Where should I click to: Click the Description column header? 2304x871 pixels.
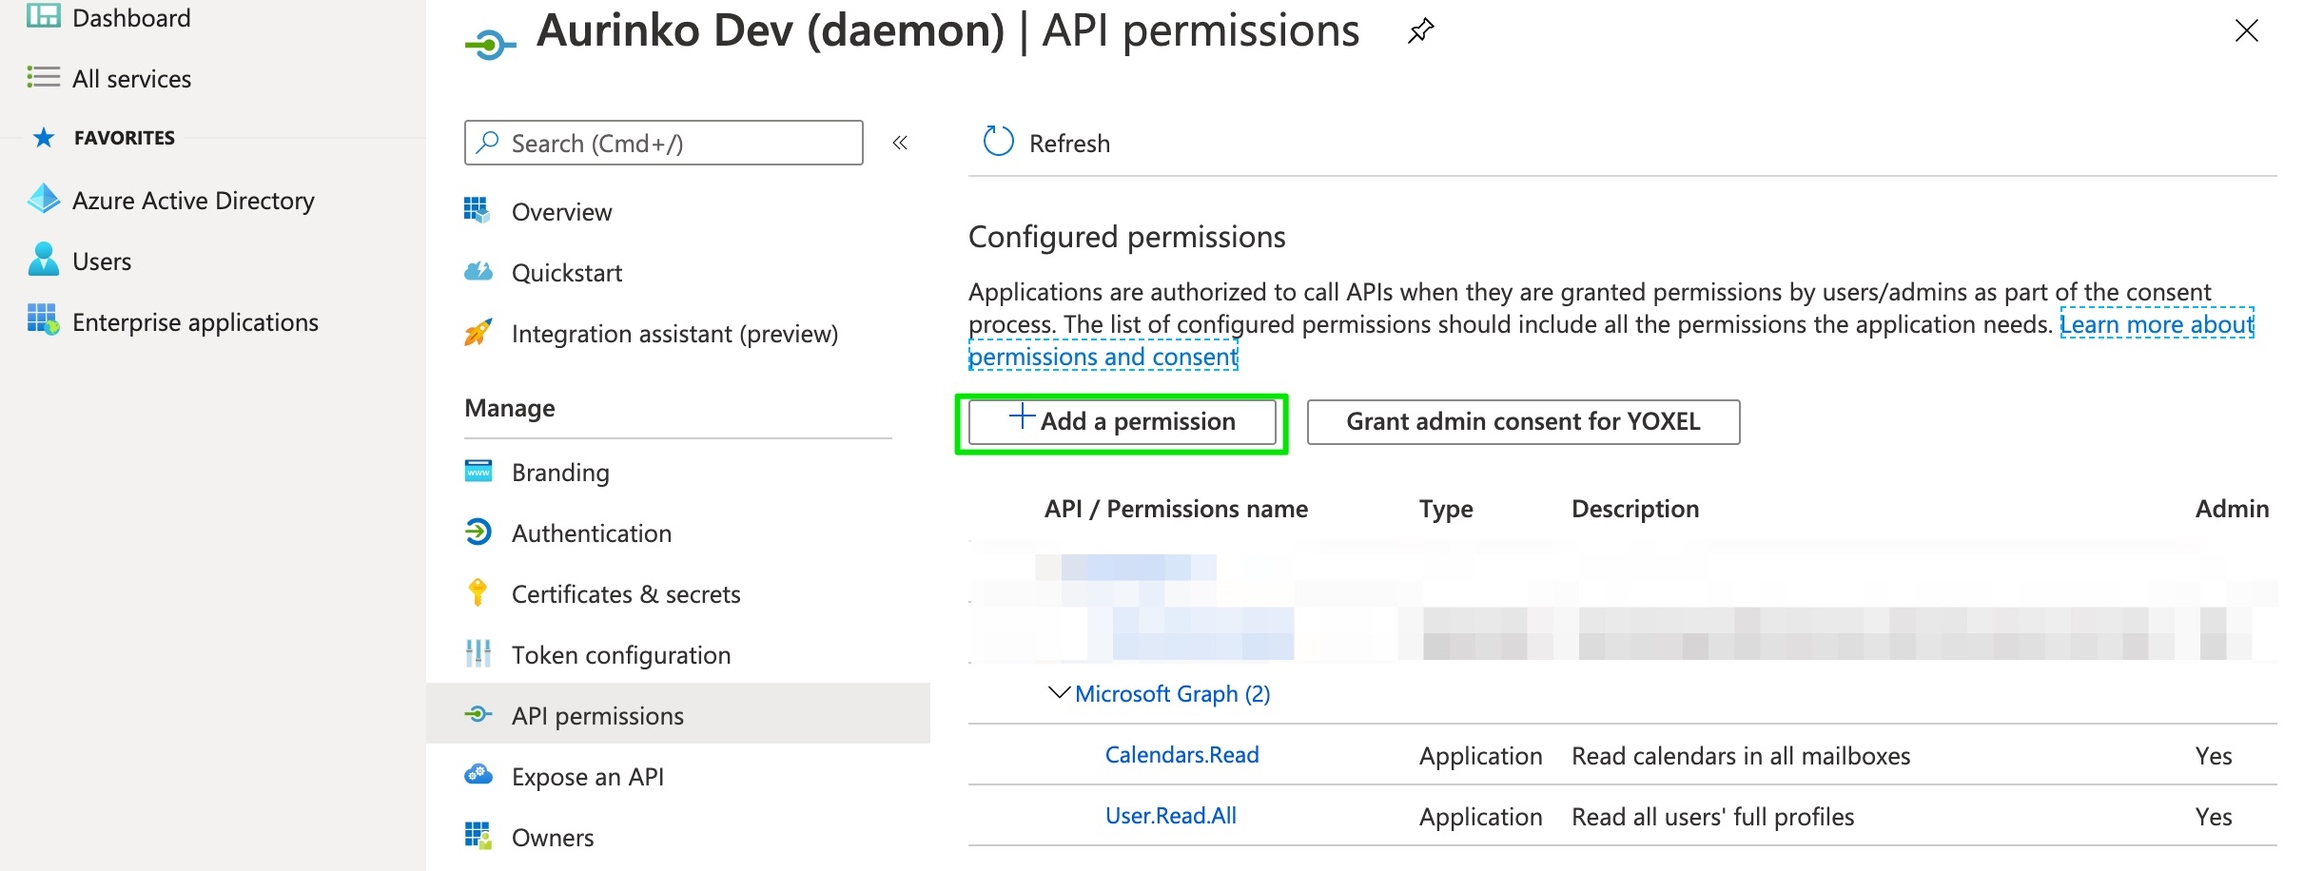(1635, 508)
